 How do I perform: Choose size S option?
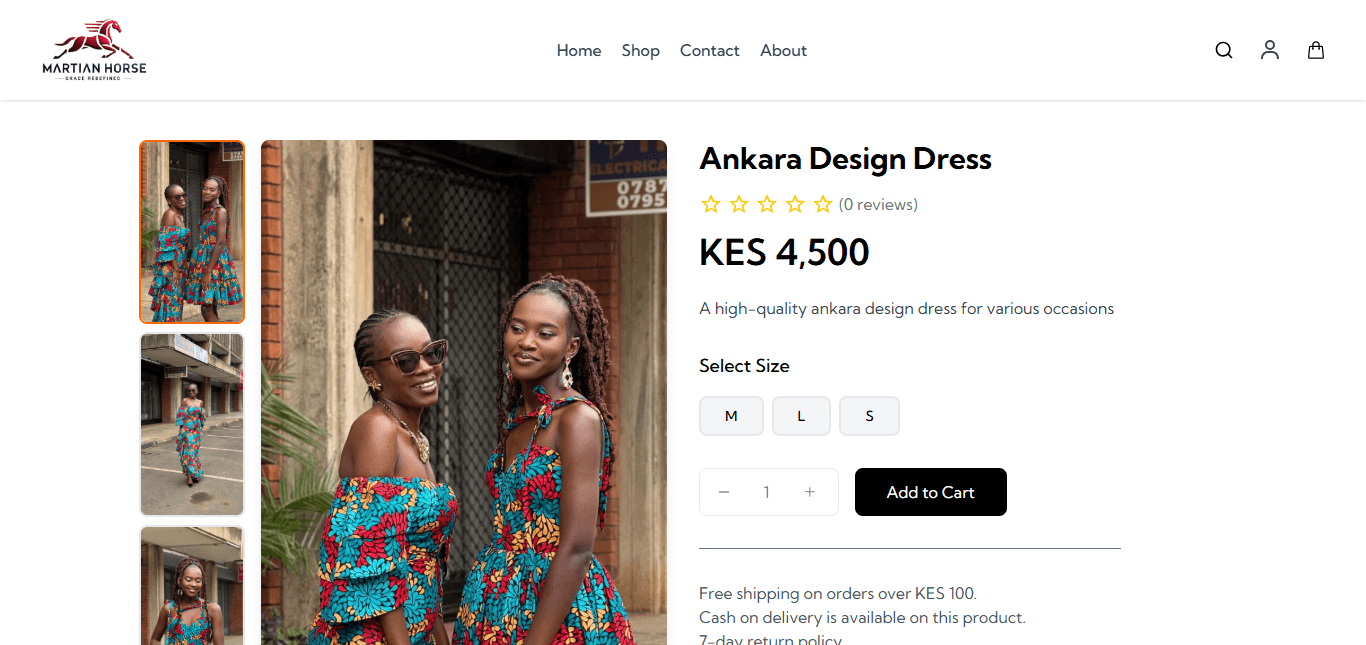pyautogui.click(x=869, y=416)
